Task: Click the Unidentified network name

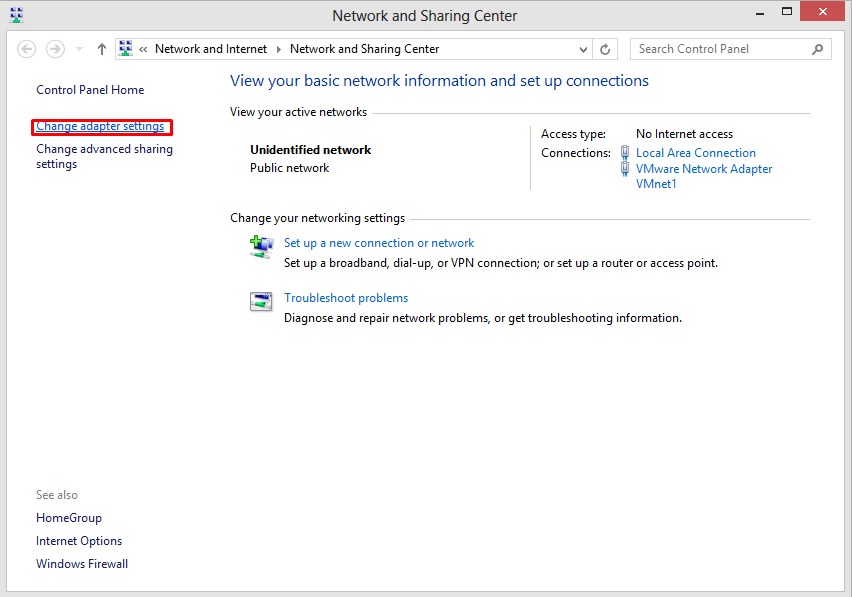Action: click(310, 150)
